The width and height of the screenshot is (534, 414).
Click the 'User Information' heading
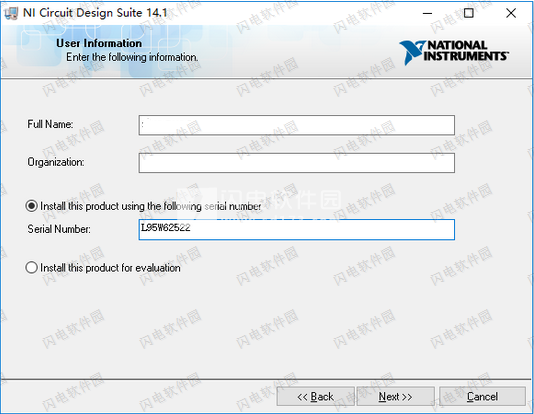point(99,43)
